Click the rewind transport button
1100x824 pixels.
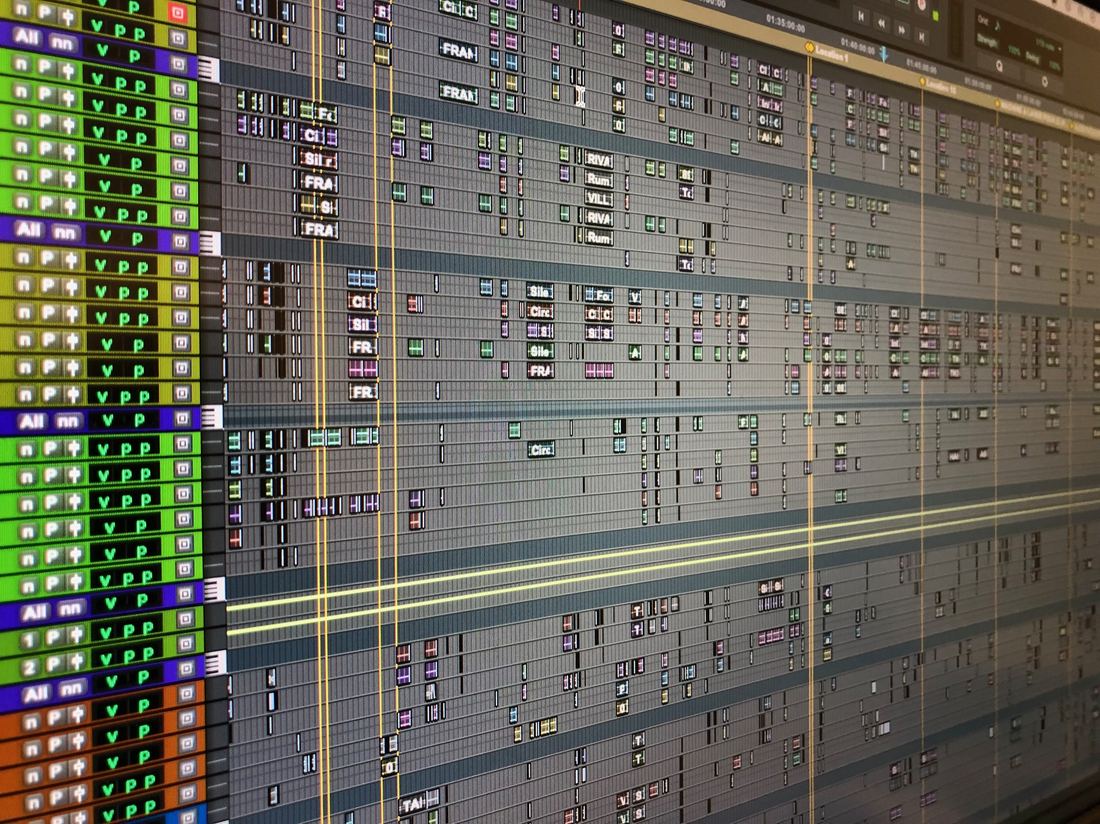pyautogui.click(x=883, y=22)
